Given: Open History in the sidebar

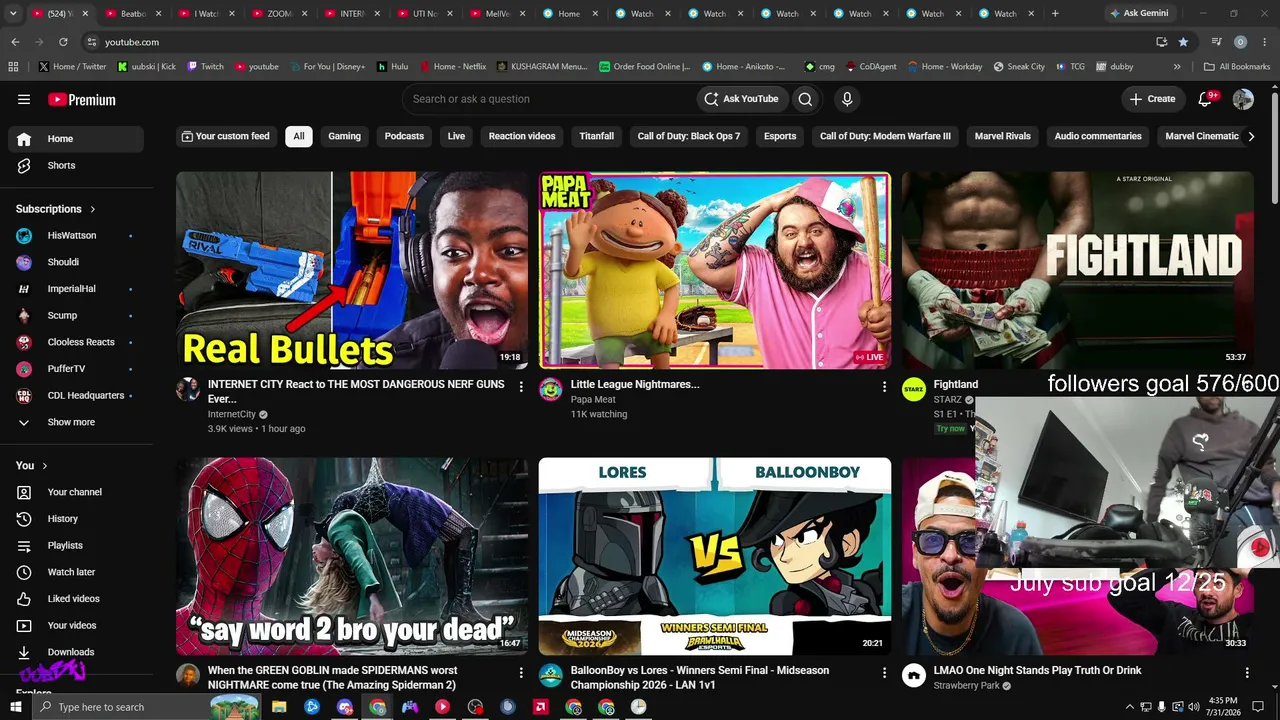Looking at the screenshot, I should click(x=76, y=519).
